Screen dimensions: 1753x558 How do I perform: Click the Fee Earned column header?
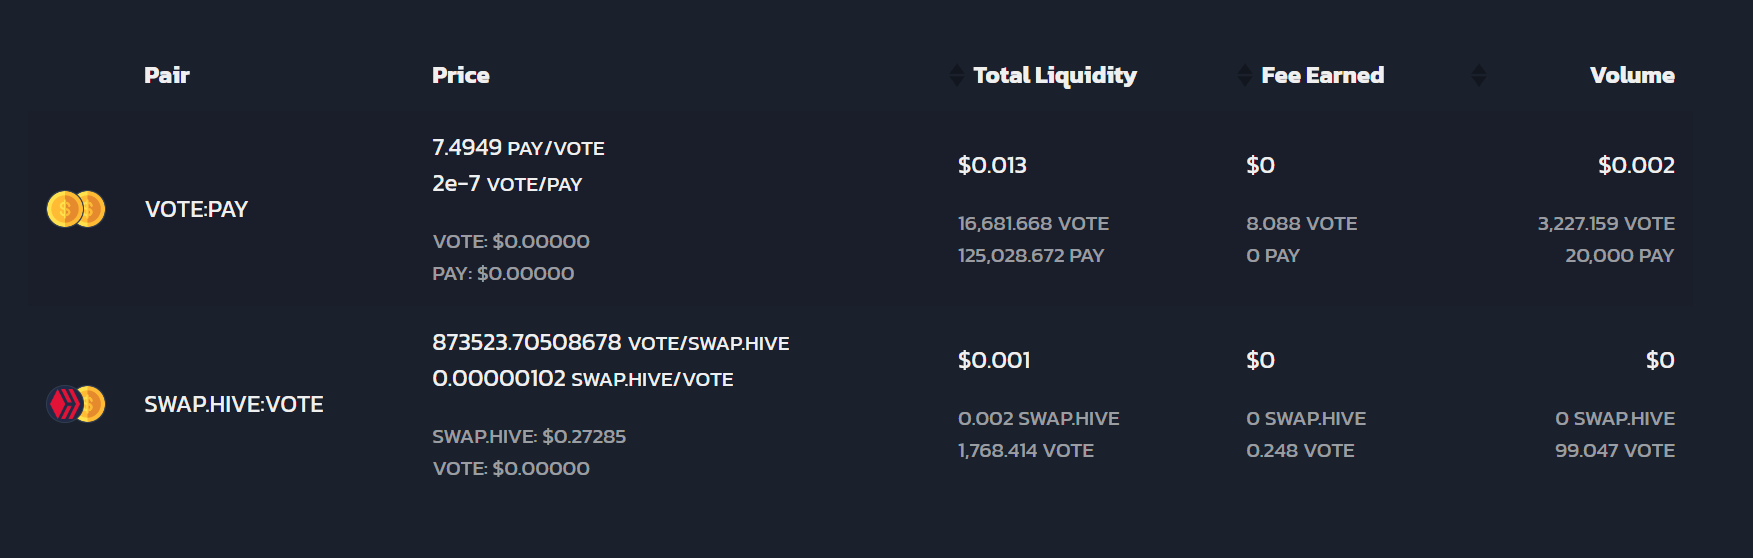click(x=1322, y=75)
